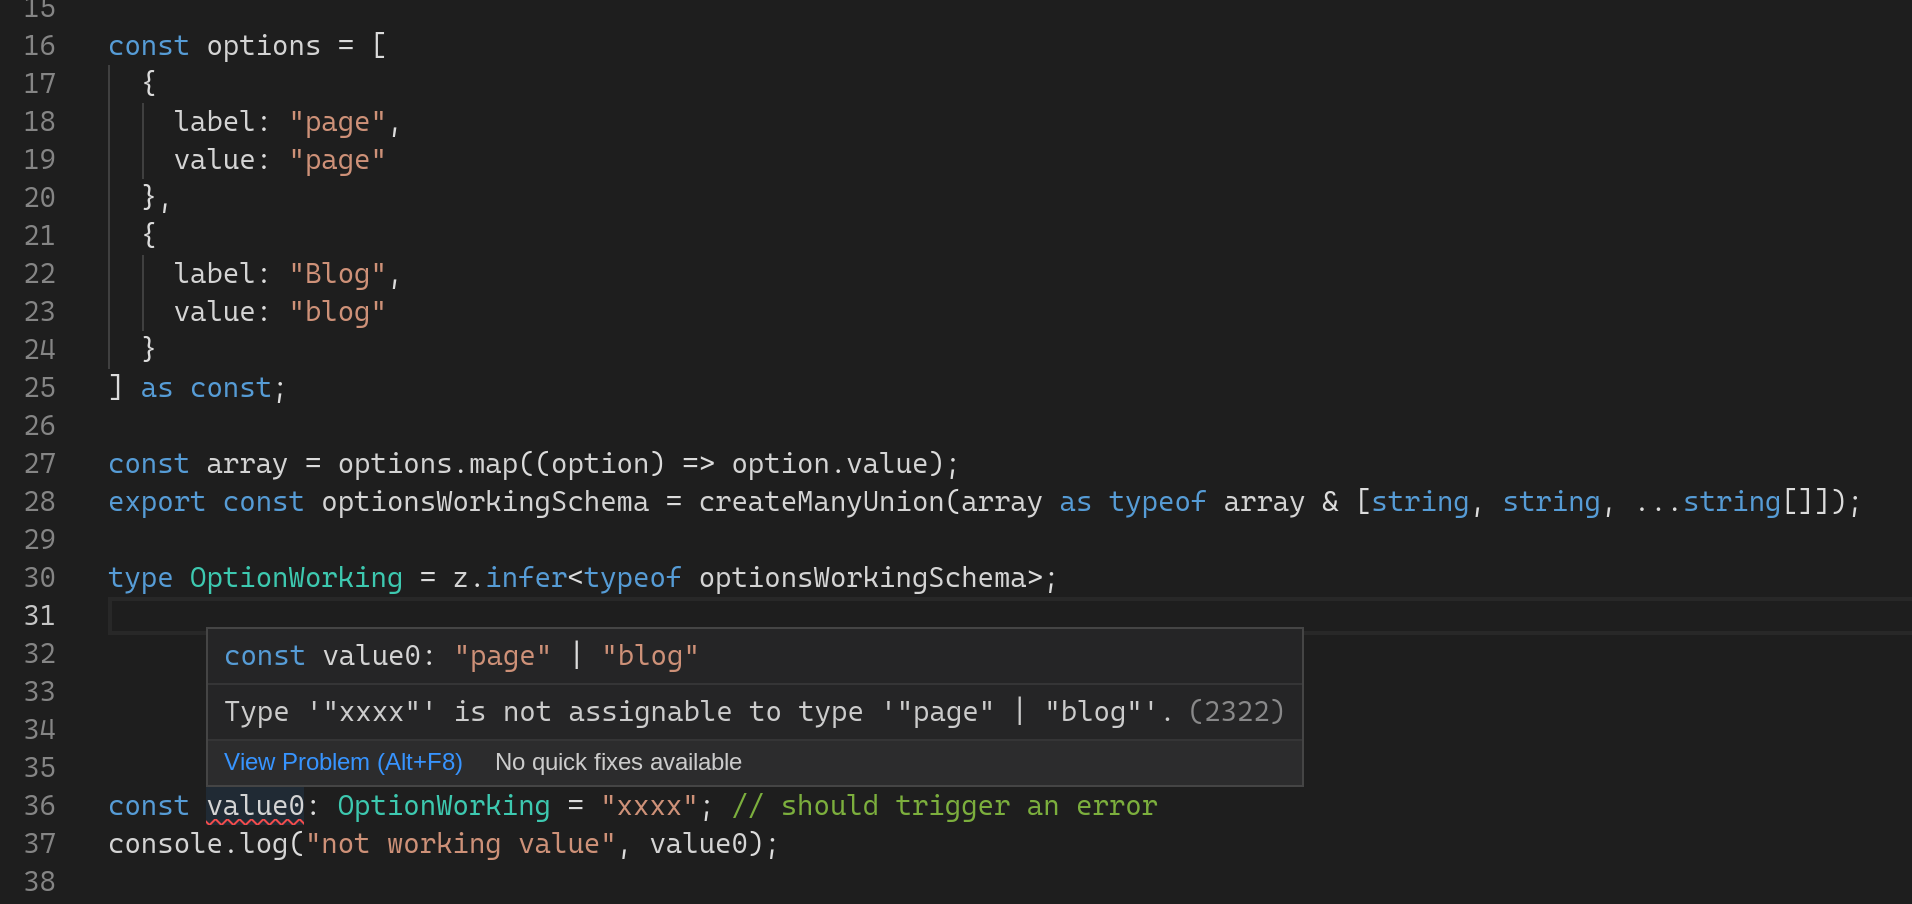Click the "View Problem (Alt+F8)" link
The image size is (1912, 904).
point(343,762)
